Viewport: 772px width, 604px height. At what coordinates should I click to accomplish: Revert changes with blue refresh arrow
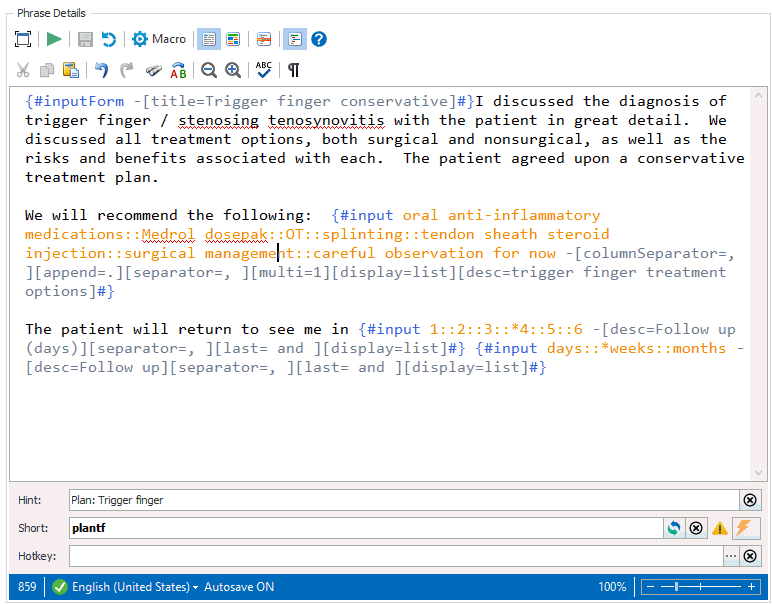pos(109,39)
